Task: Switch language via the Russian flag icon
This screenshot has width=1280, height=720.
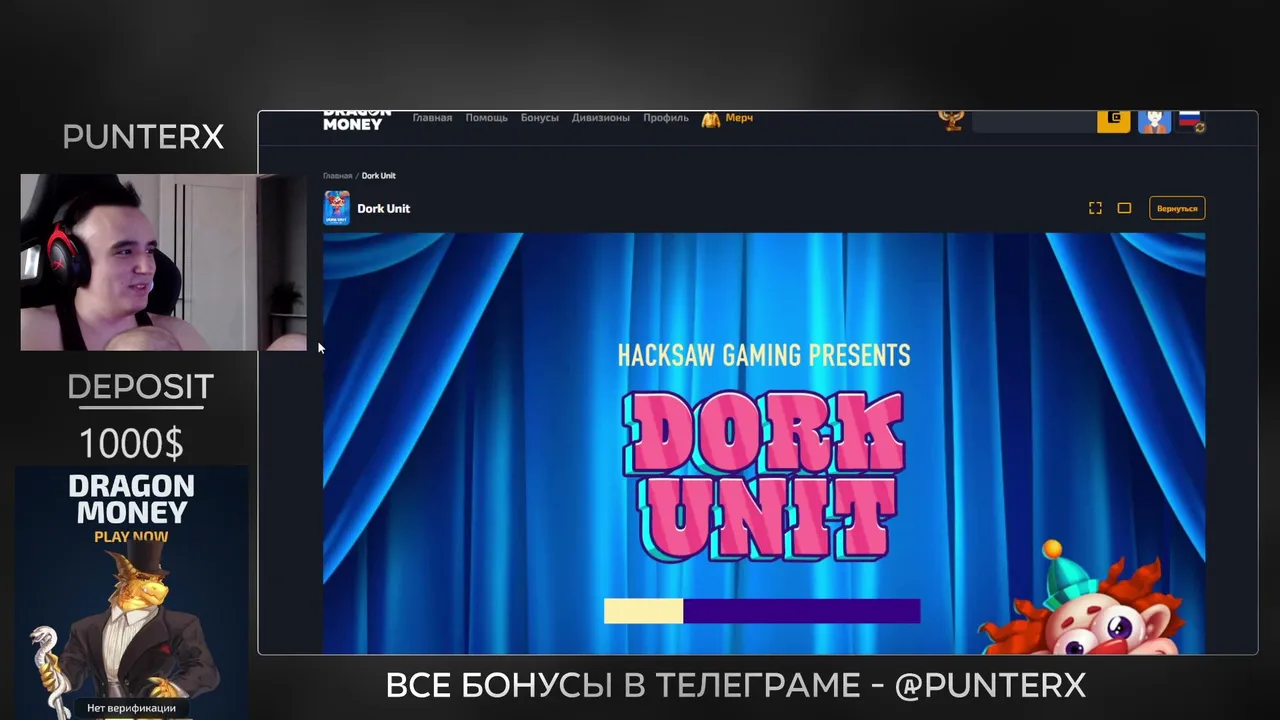Action: coord(1190,121)
